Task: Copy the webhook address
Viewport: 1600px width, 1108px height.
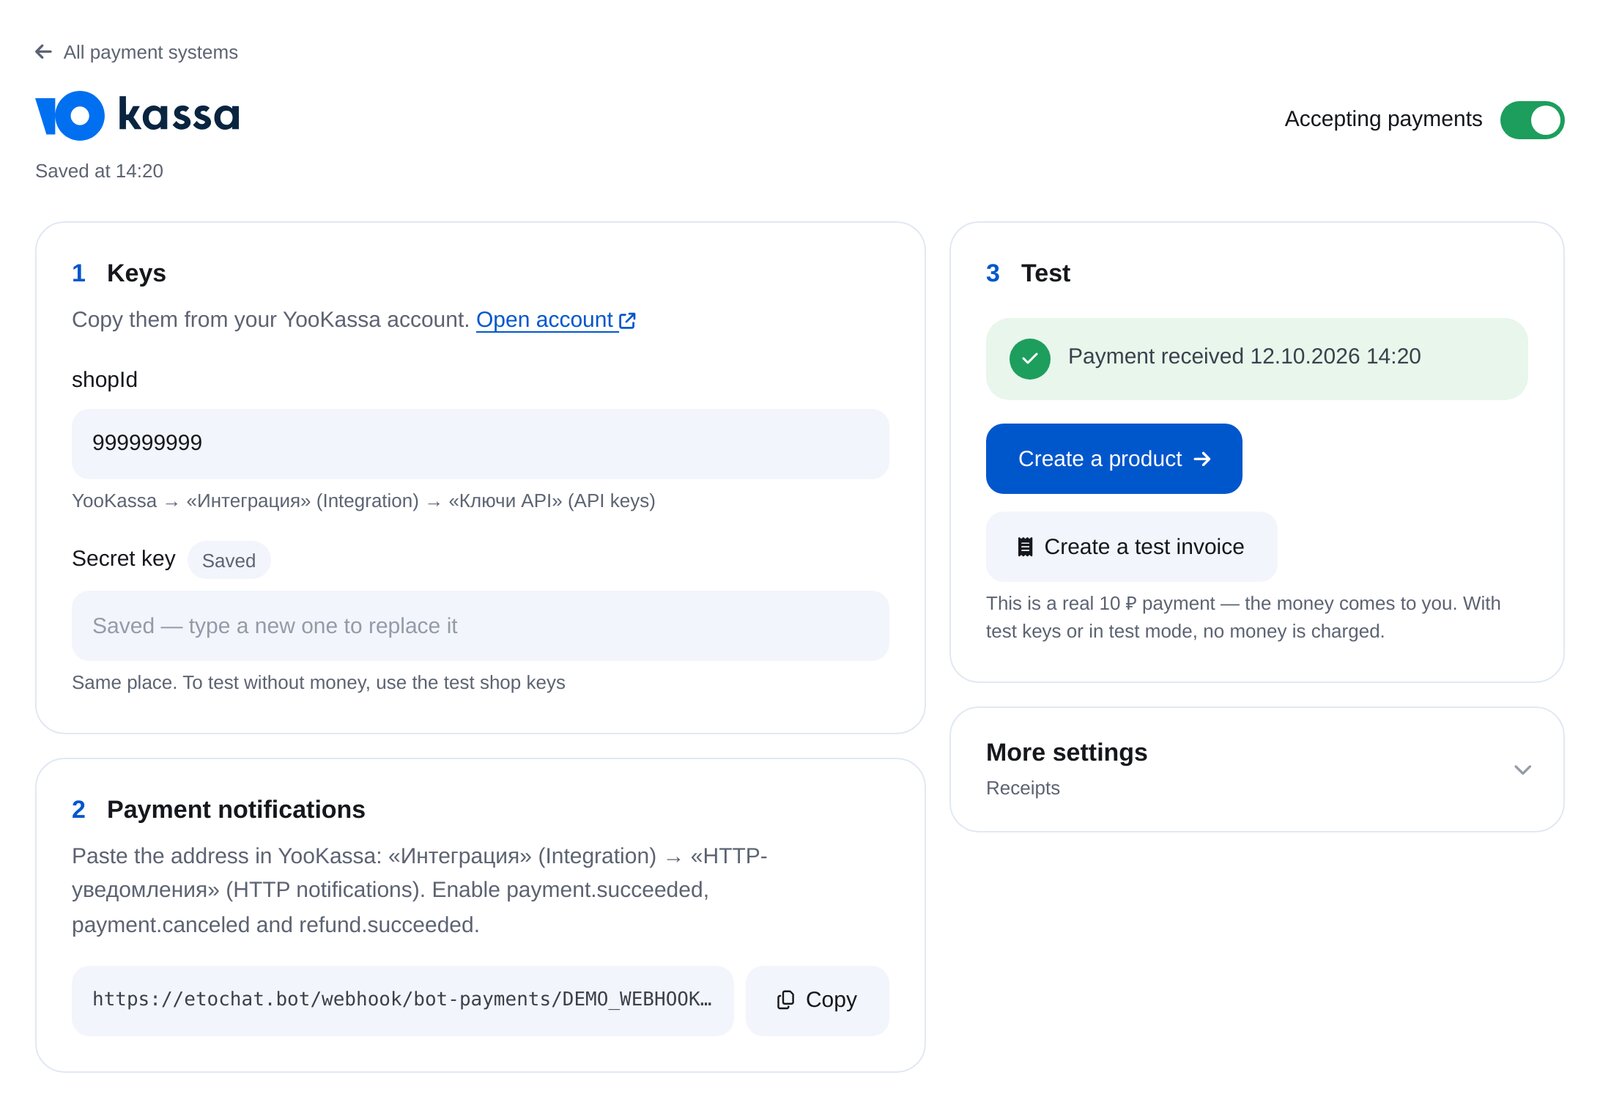Action: coord(817,1000)
